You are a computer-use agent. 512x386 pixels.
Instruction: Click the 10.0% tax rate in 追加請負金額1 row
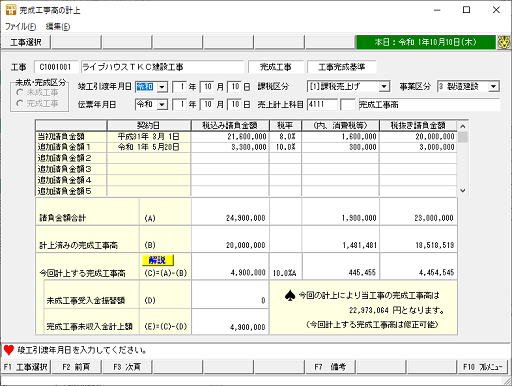point(285,147)
